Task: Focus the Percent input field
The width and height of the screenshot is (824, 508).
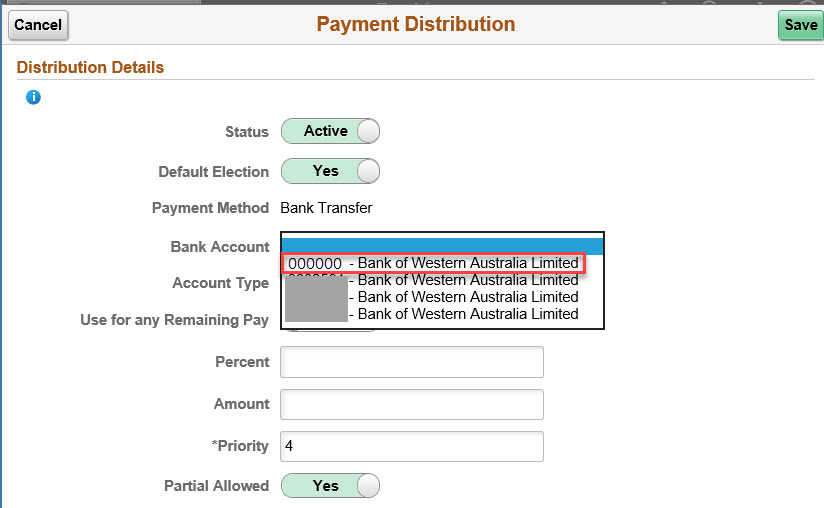Action: point(411,362)
